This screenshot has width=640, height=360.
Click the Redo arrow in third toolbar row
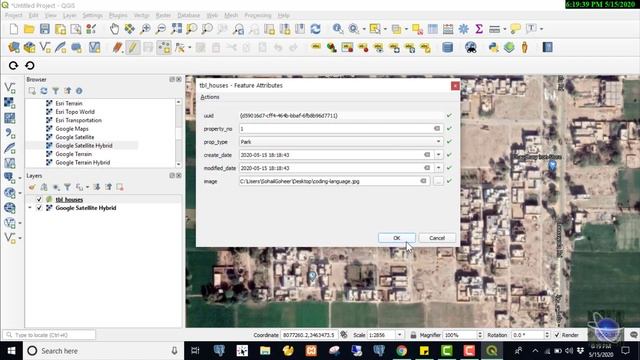pyautogui.click(x=13, y=65)
